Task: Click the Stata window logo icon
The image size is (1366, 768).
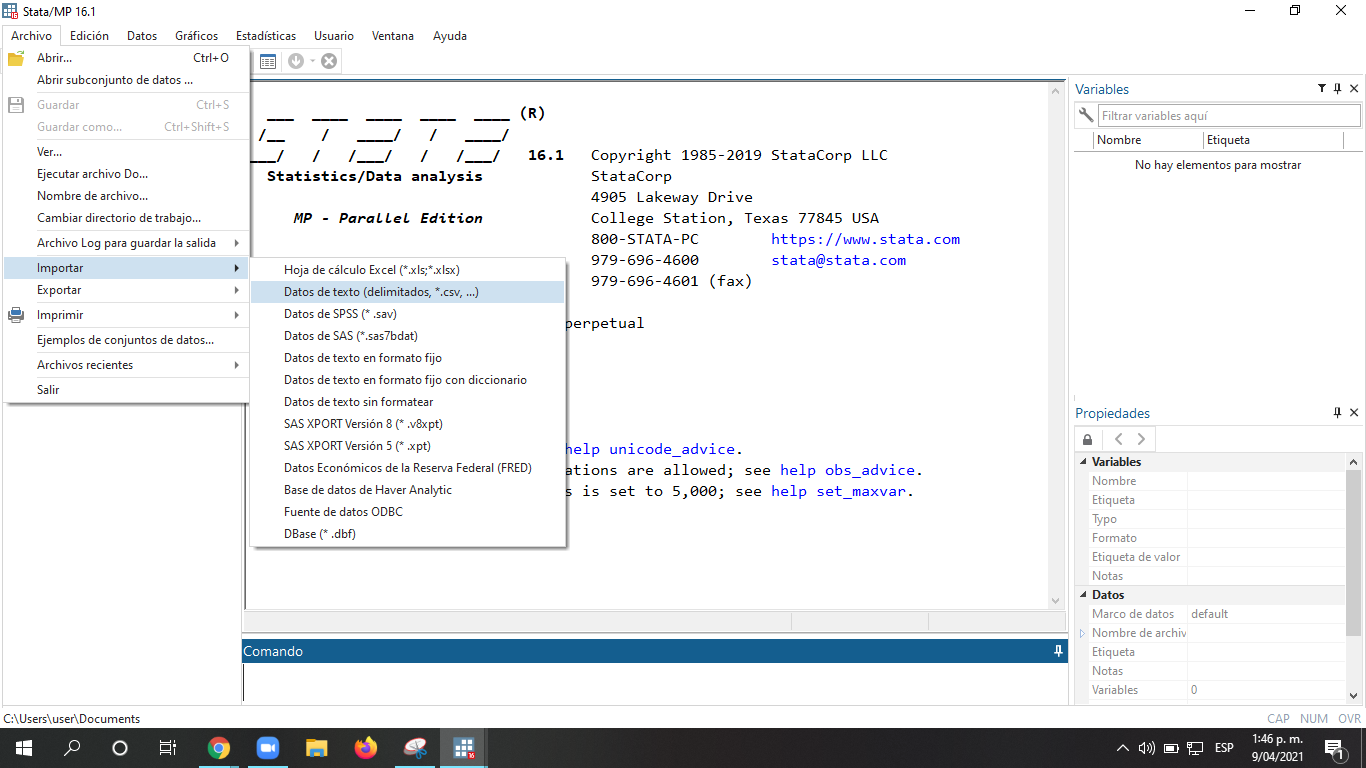Action: coord(11,11)
